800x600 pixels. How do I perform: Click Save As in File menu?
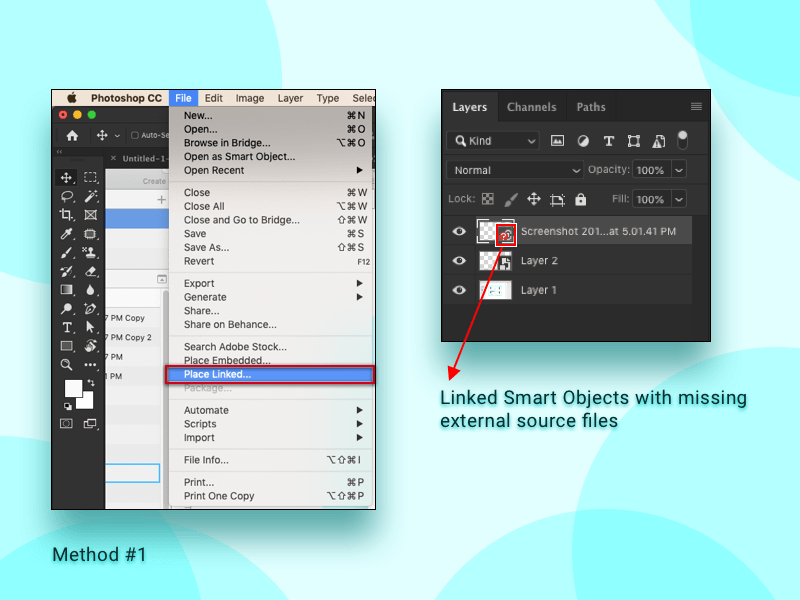[206, 248]
